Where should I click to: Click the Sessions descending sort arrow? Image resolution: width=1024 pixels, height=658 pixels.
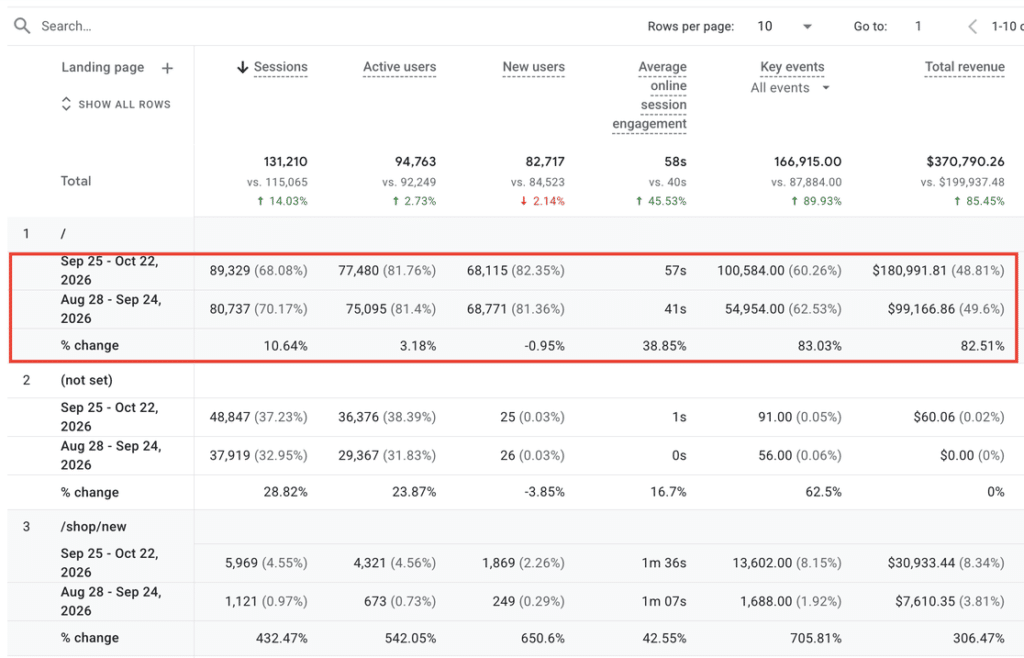point(242,67)
